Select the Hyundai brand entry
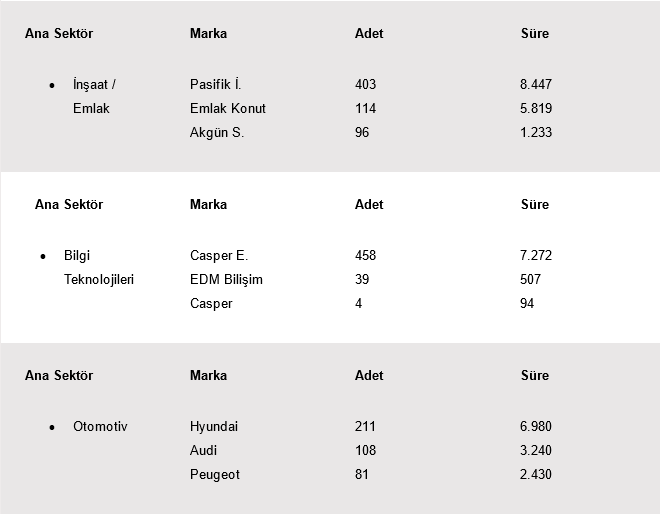 pyautogui.click(x=214, y=427)
